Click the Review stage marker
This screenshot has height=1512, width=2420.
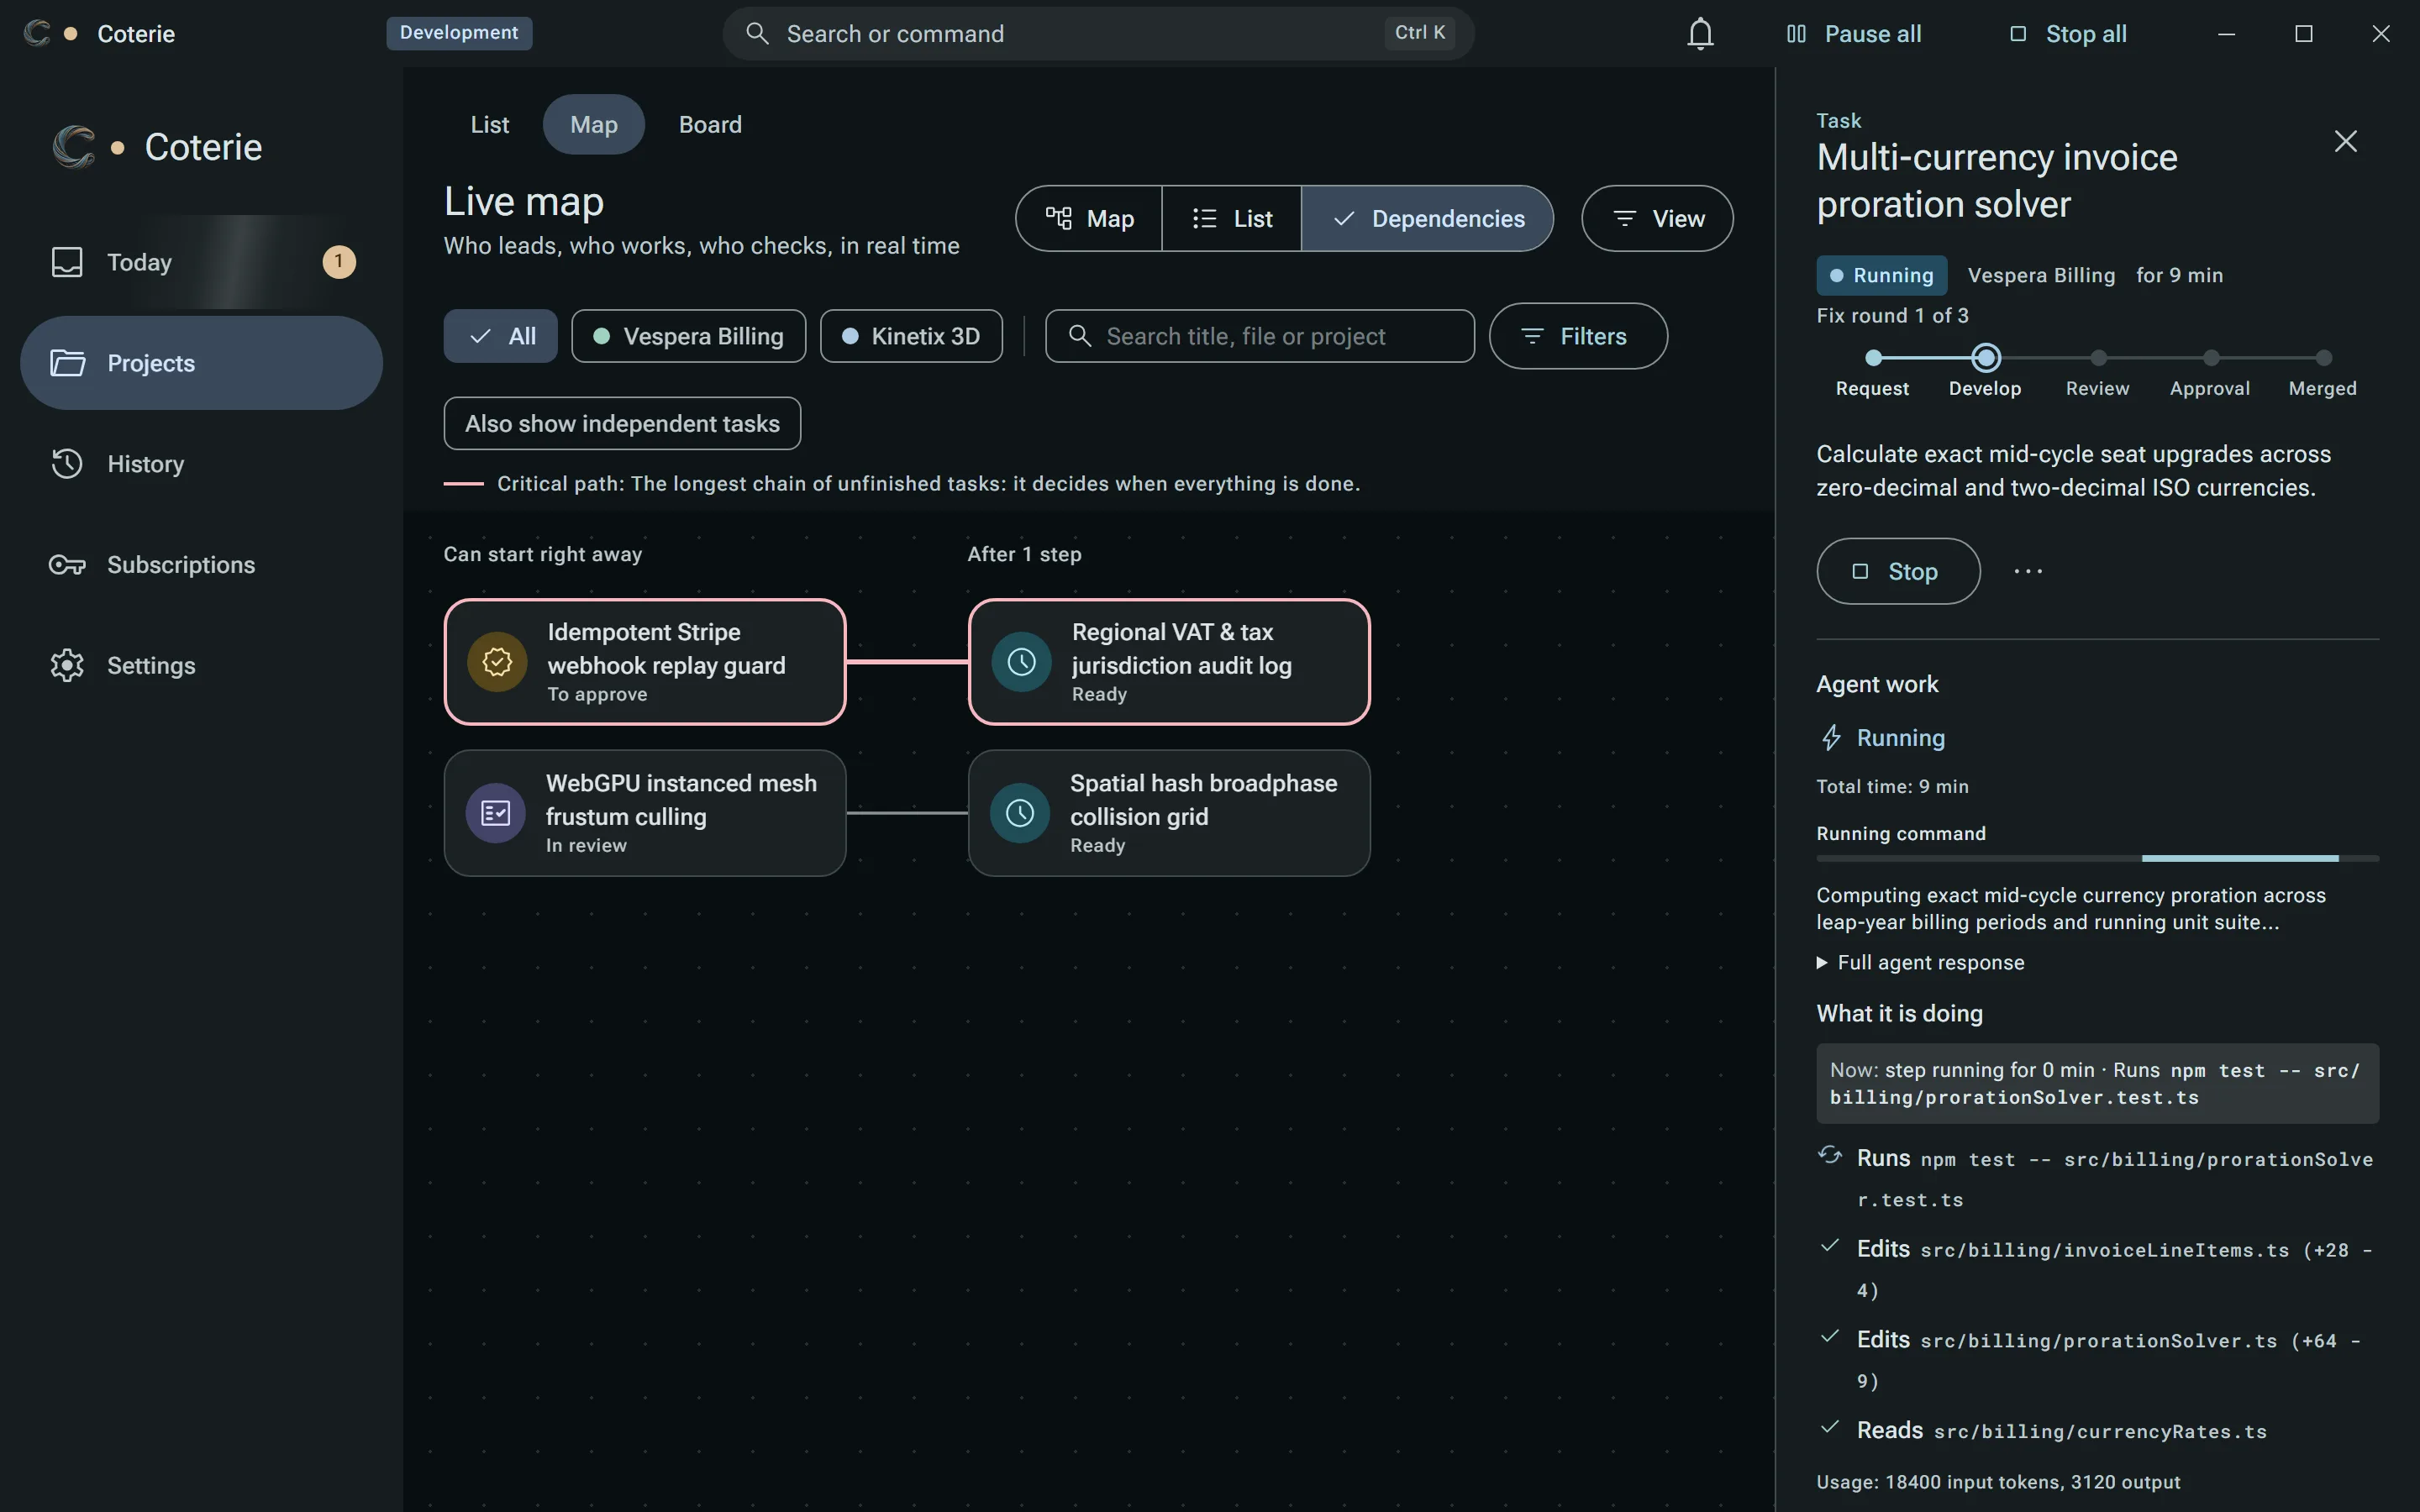point(2098,357)
